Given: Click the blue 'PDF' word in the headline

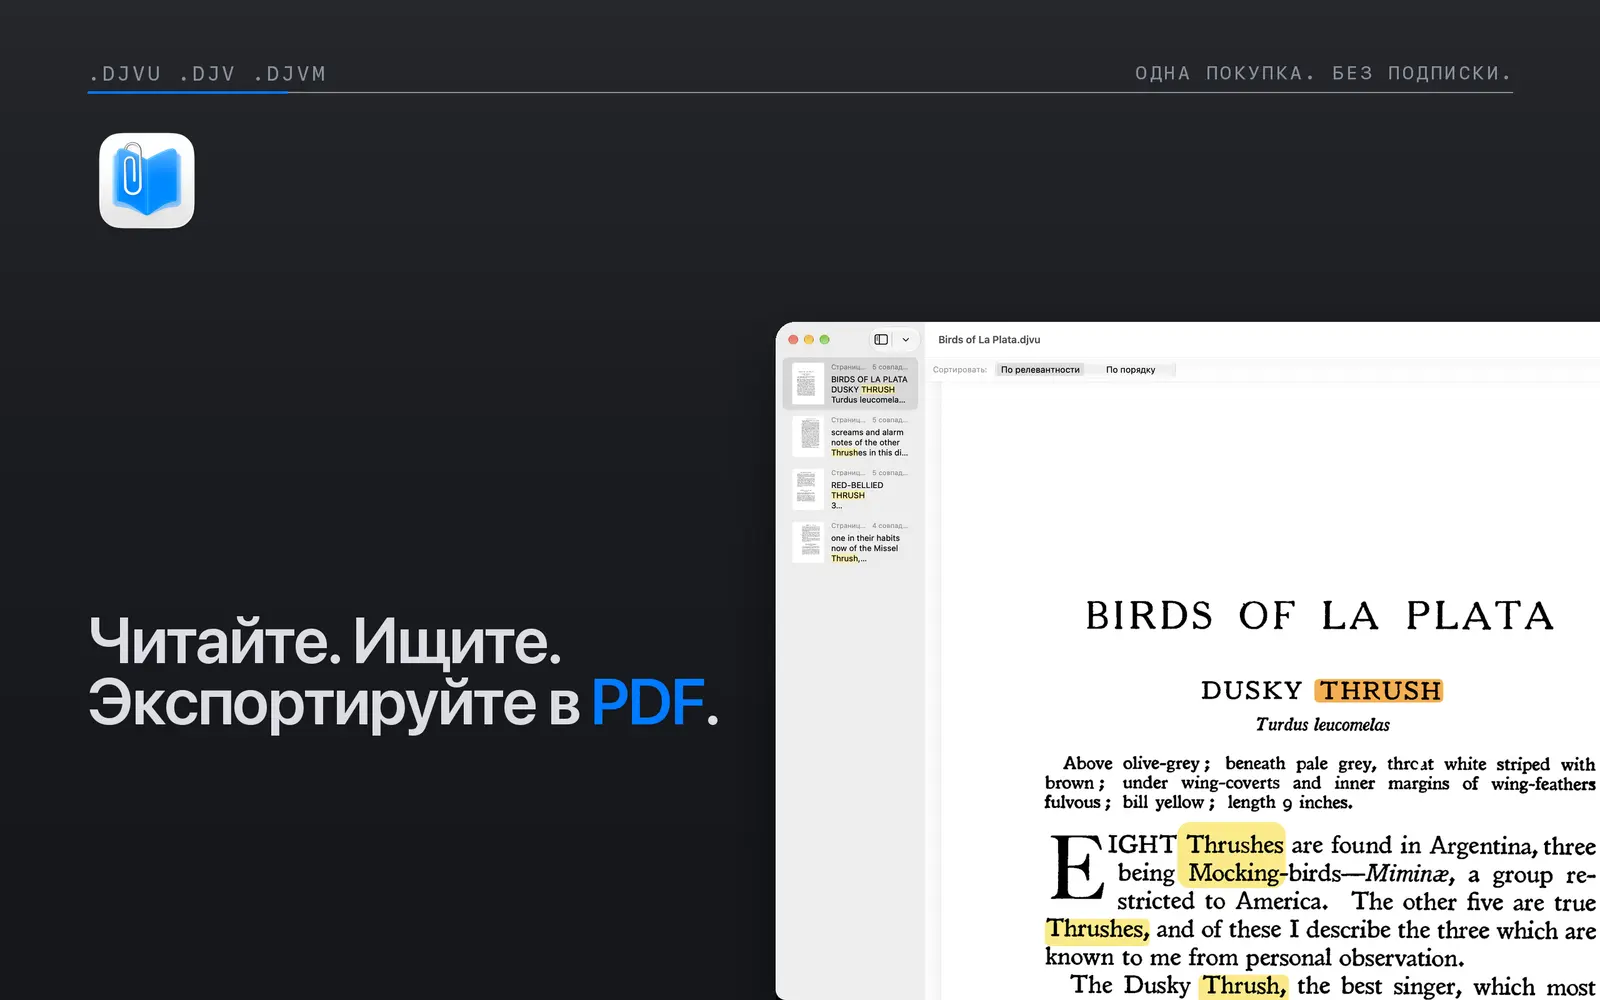Looking at the screenshot, I should pyautogui.click(x=648, y=703).
